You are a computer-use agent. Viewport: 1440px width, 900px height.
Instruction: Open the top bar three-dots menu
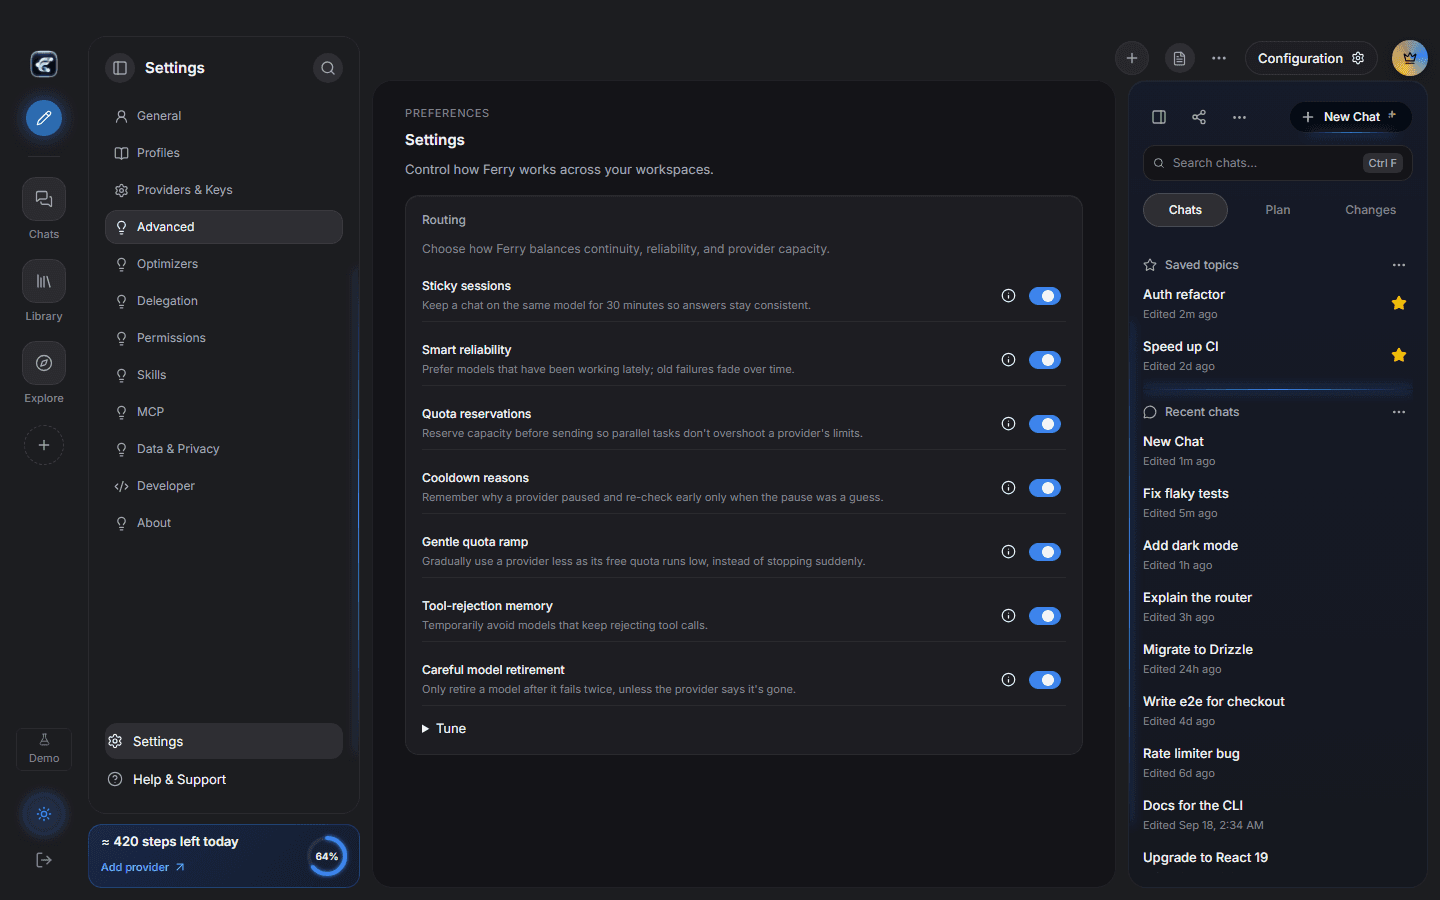pyautogui.click(x=1219, y=58)
